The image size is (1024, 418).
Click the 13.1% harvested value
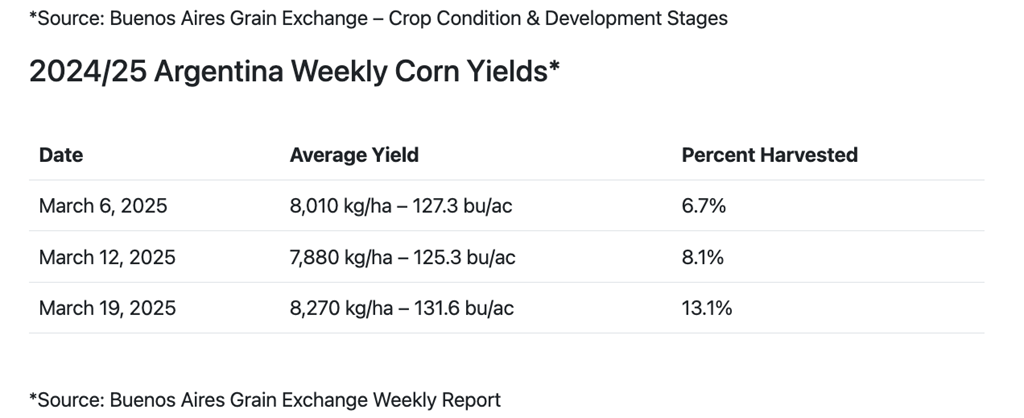pyautogui.click(x=706, y=308)
